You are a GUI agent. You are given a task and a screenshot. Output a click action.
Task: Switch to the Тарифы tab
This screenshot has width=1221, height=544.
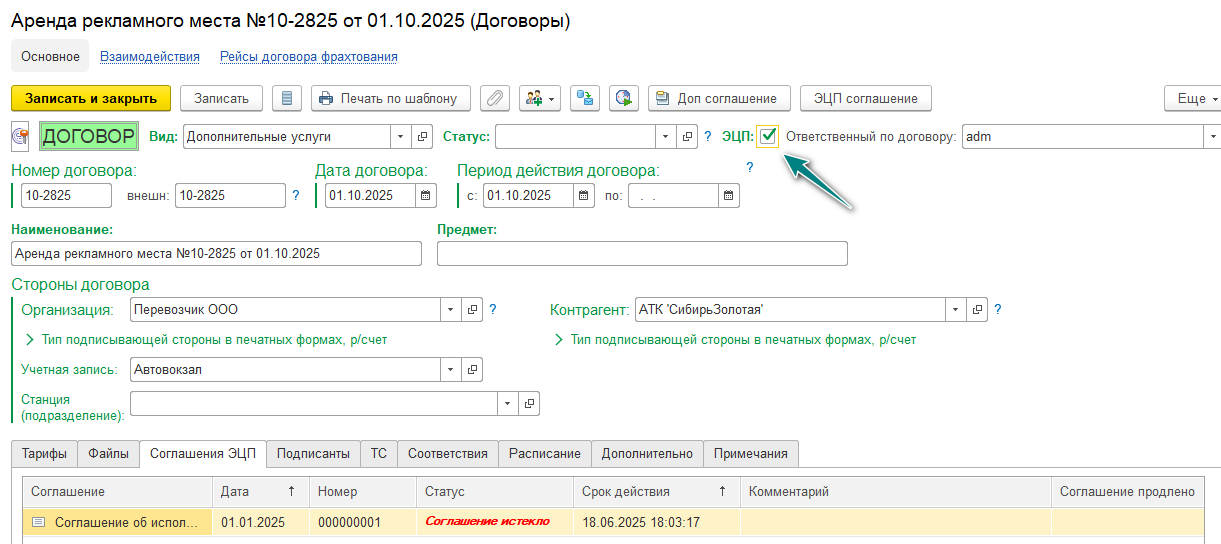click(44, 454)
